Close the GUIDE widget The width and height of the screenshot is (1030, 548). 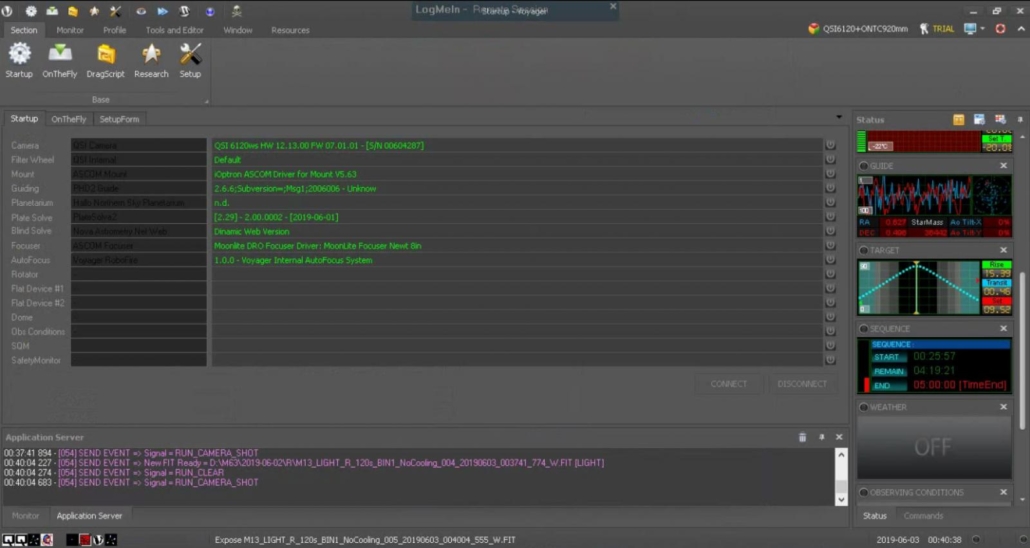(1003, 166)
